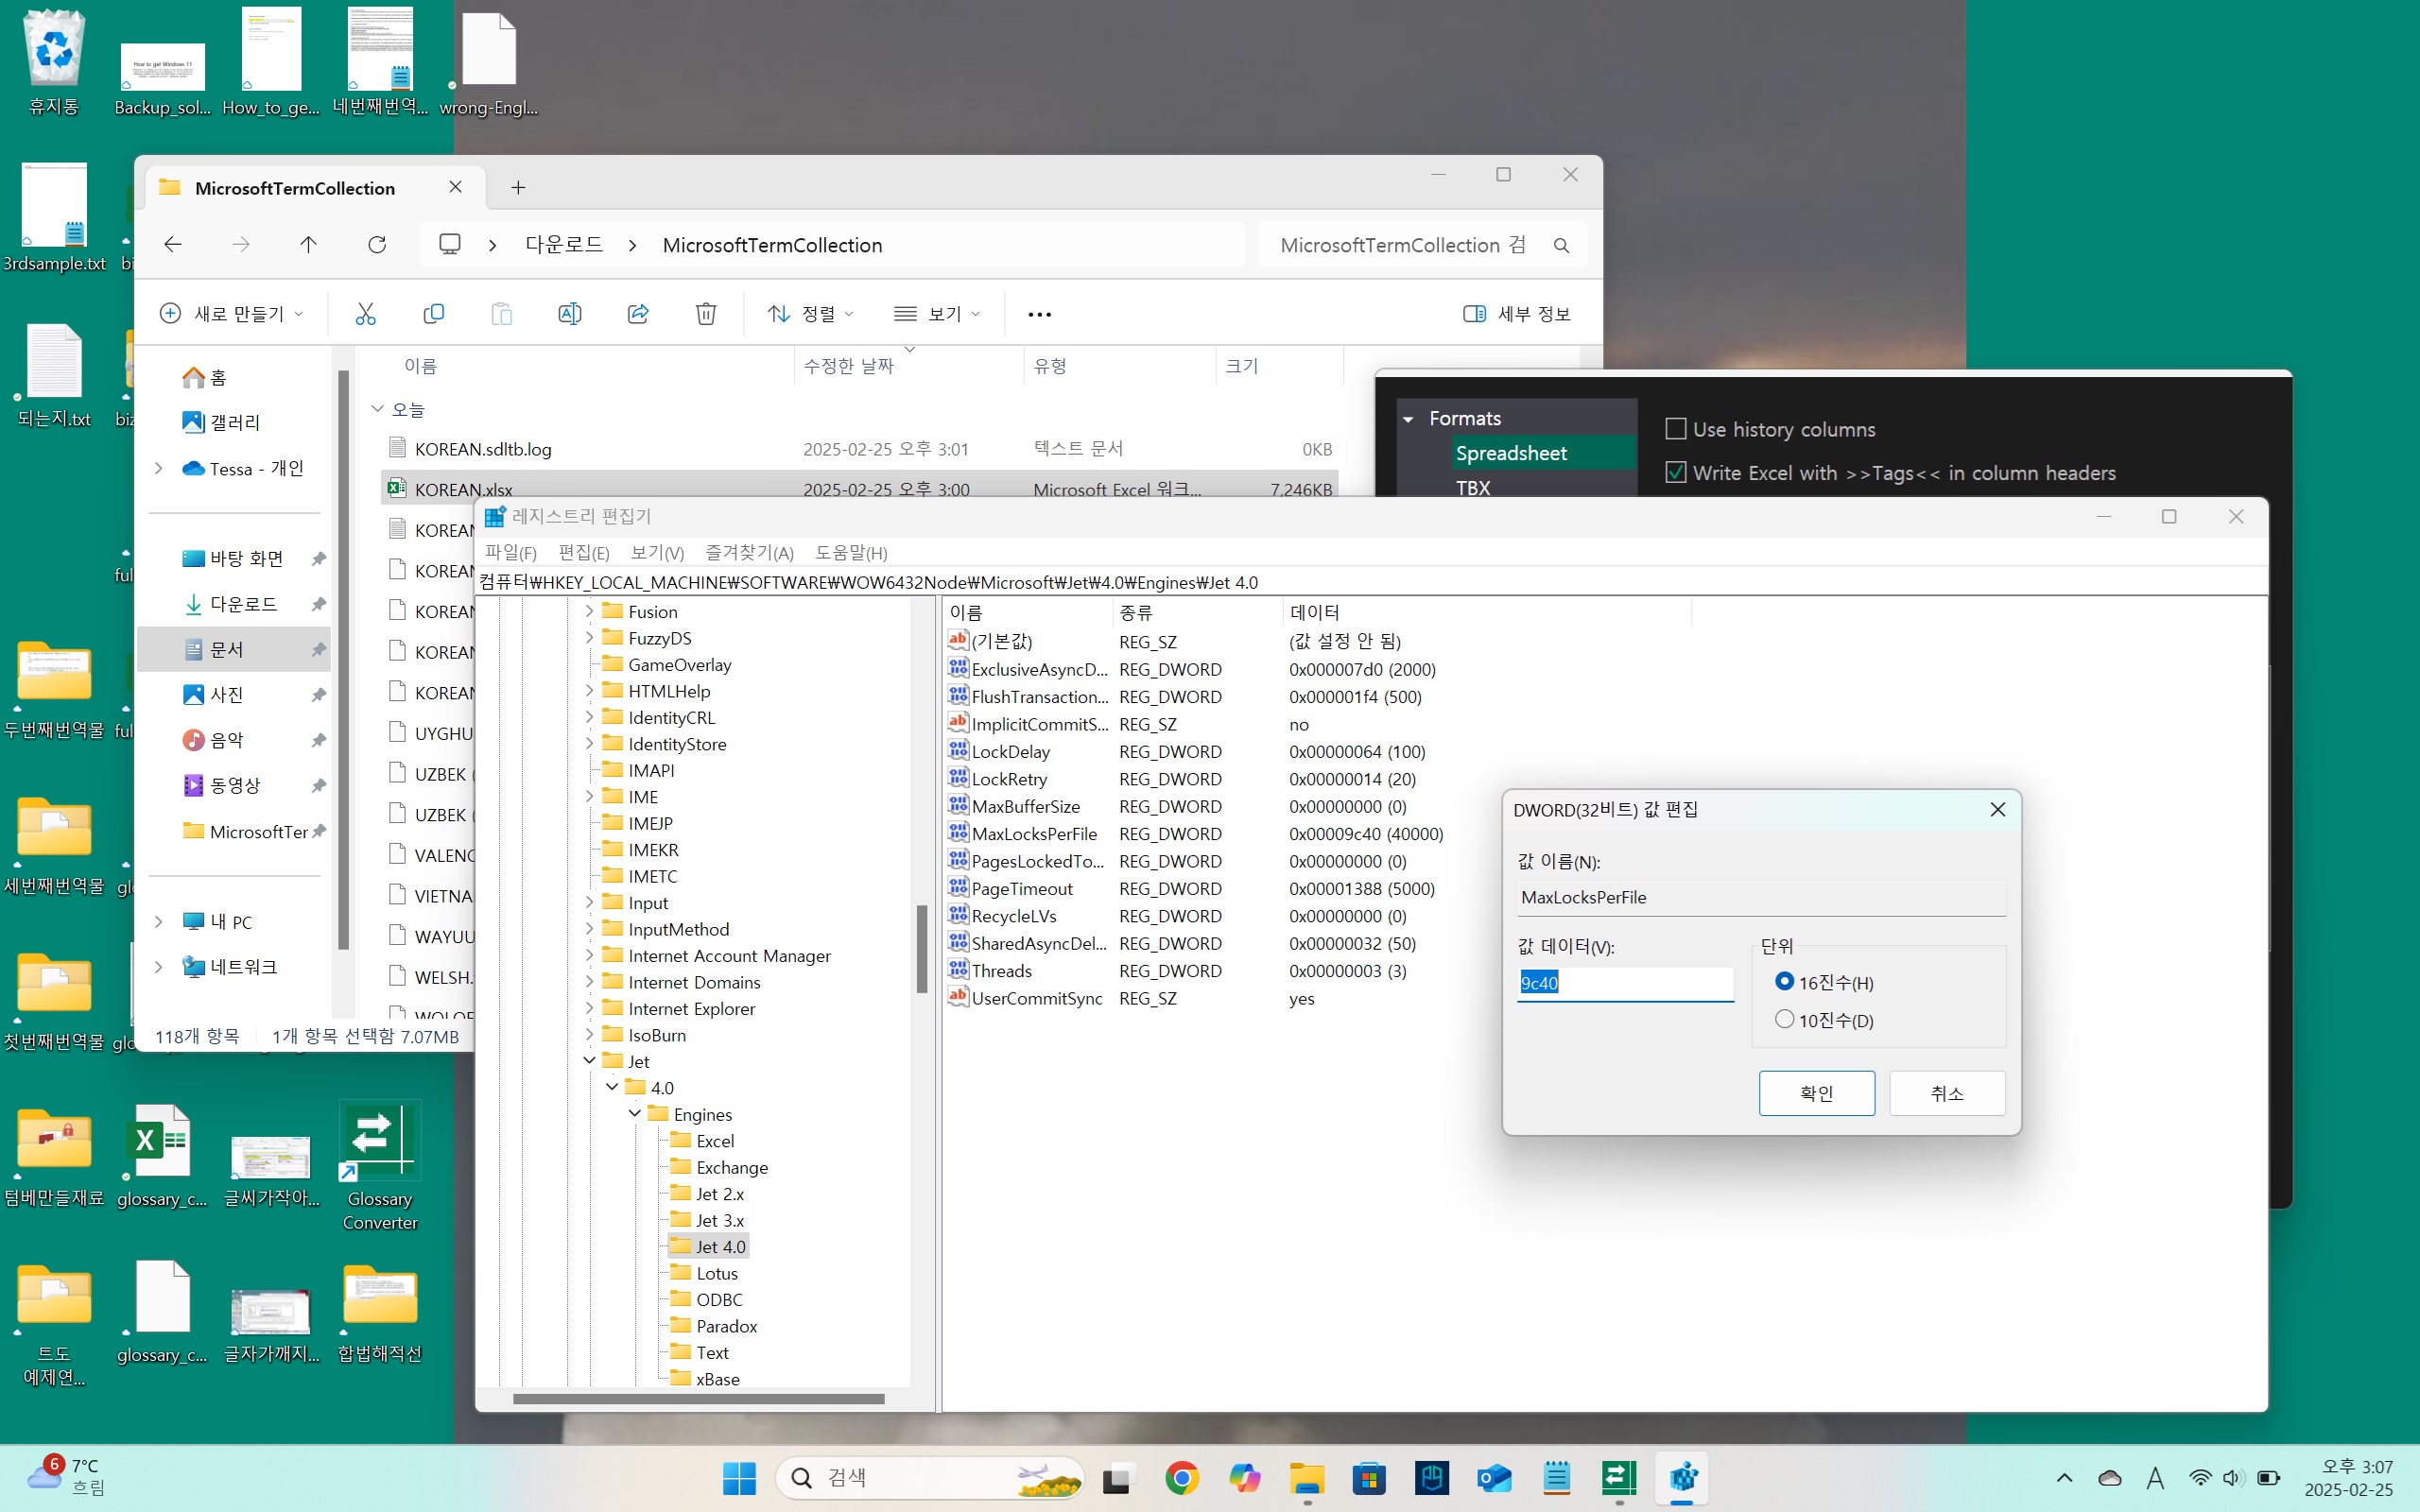This screenshot has width=2420, height=1512.
Task: Uncheck Write Excel with >>Tags<< checkbox
Action: [1676, 472]
